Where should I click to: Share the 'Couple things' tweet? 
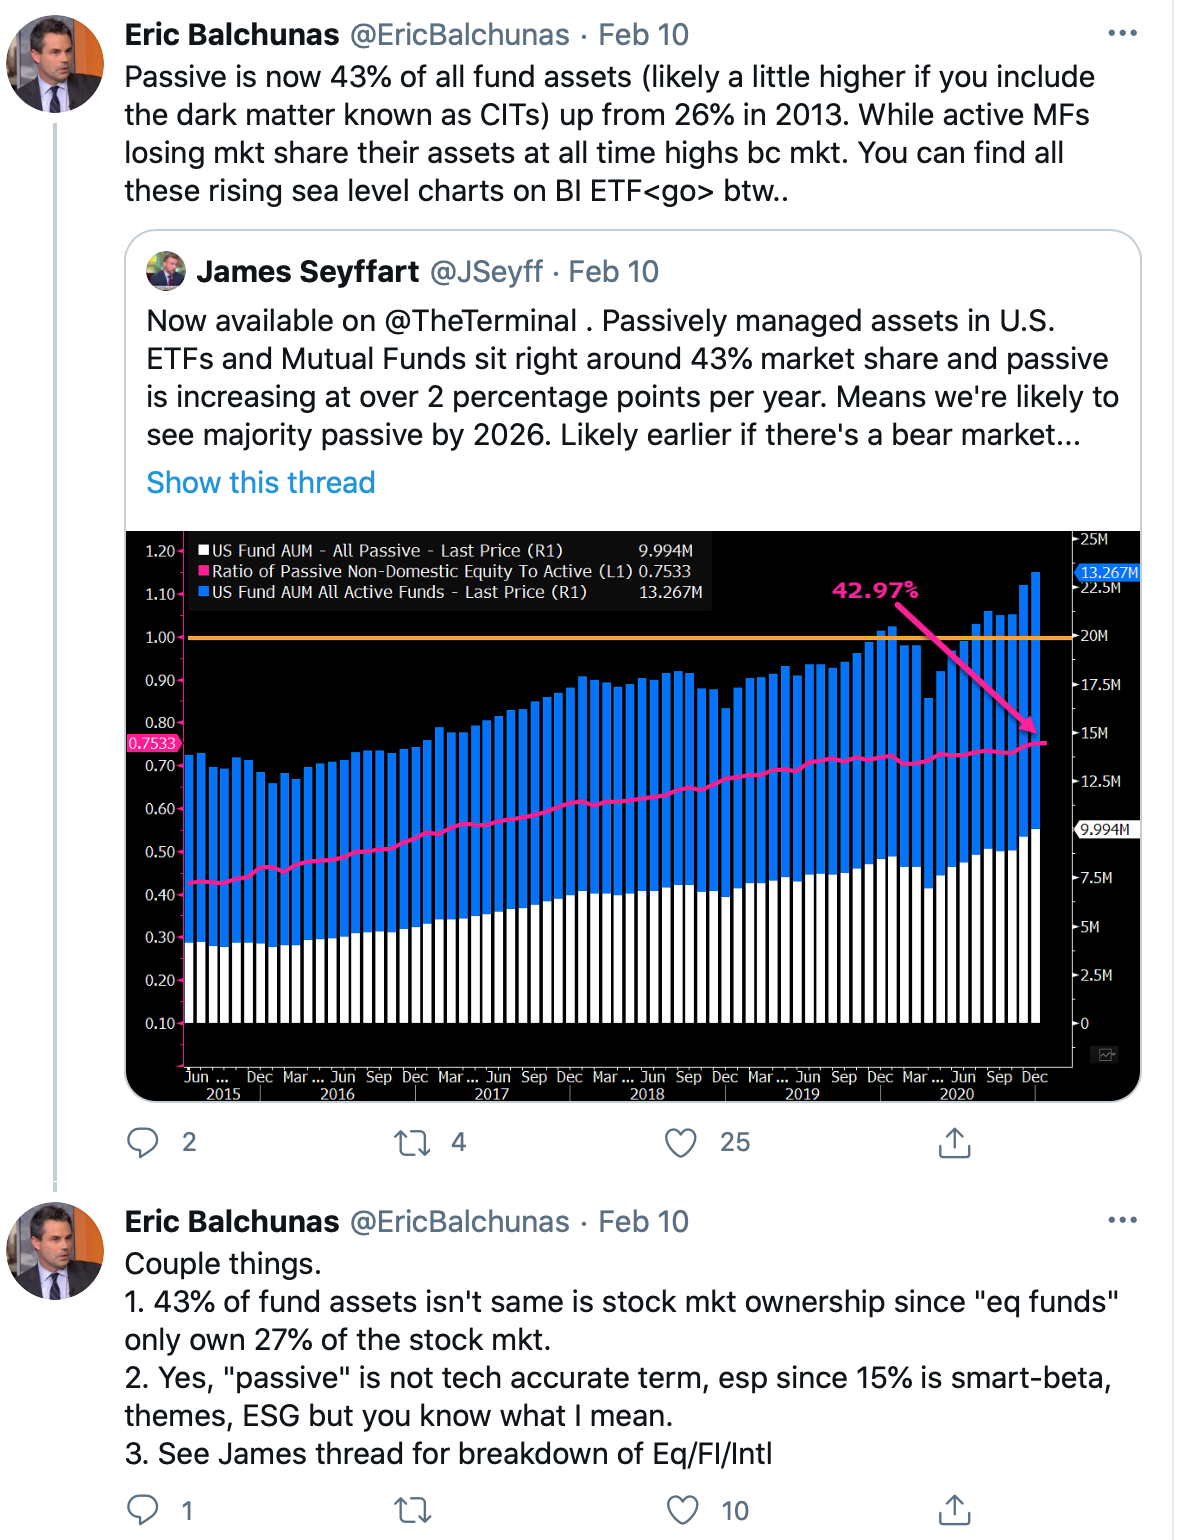pos(954,1509)
